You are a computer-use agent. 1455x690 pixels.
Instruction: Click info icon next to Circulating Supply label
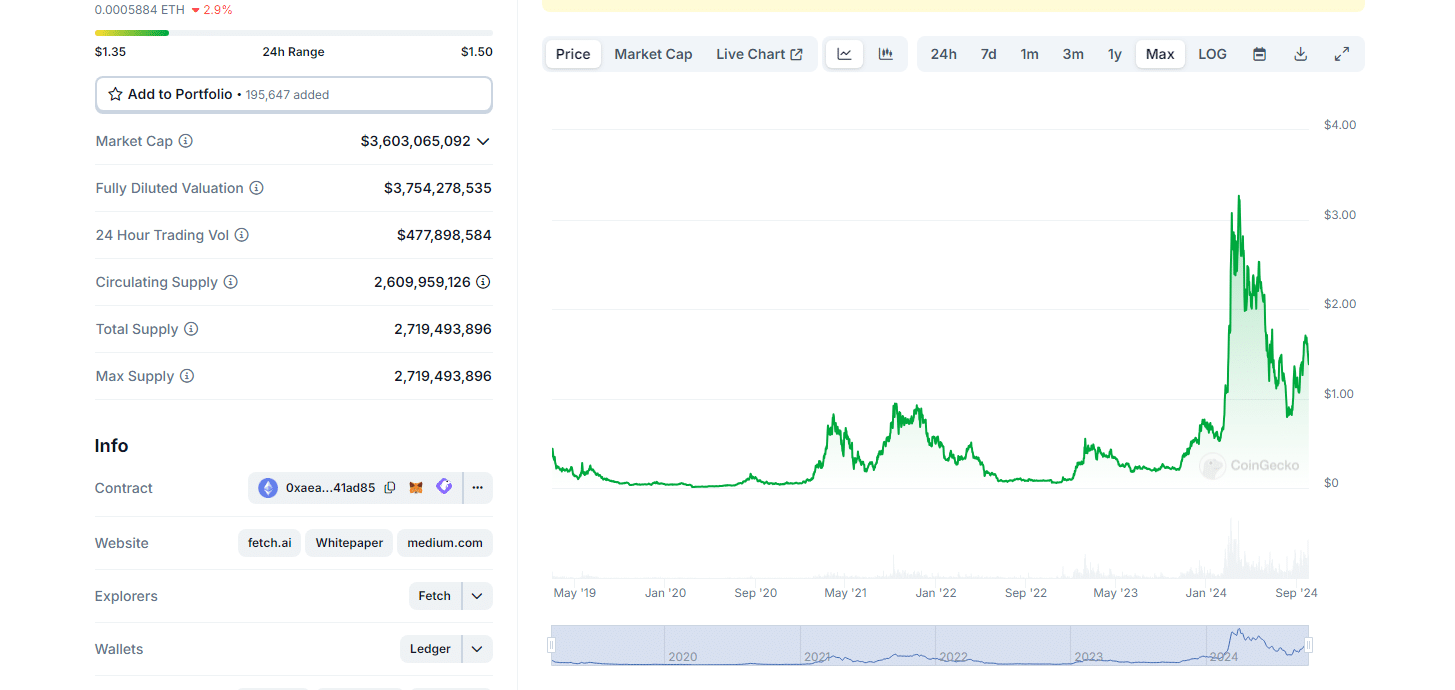coord(230,282)
